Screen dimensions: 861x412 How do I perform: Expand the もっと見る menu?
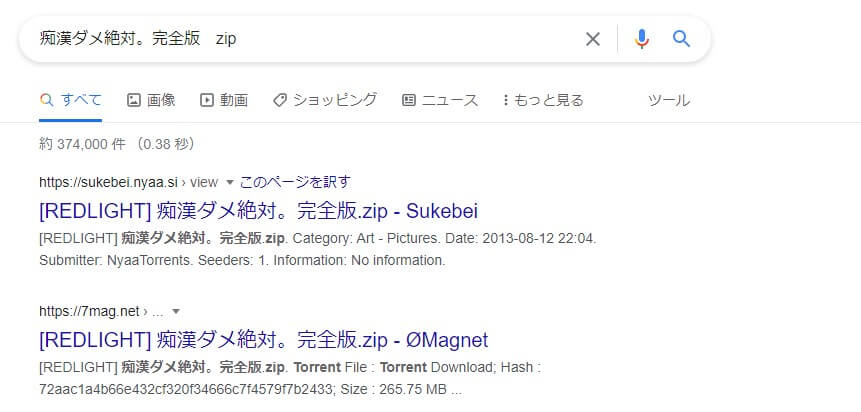pos(543,100)
